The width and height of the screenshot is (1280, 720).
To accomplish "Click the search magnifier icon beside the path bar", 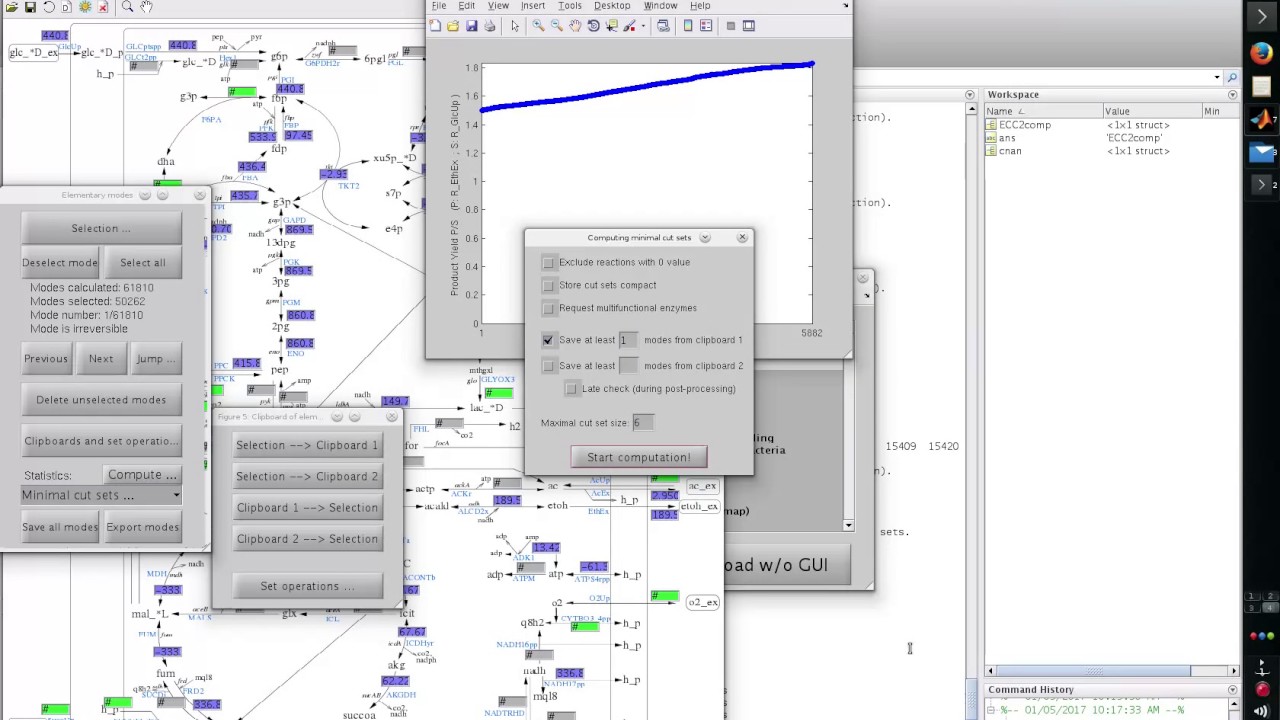I will [x=1232, y=77].
